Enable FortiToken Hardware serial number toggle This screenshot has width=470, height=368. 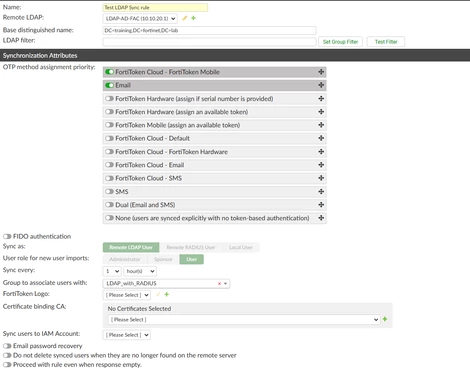point(109,98)
